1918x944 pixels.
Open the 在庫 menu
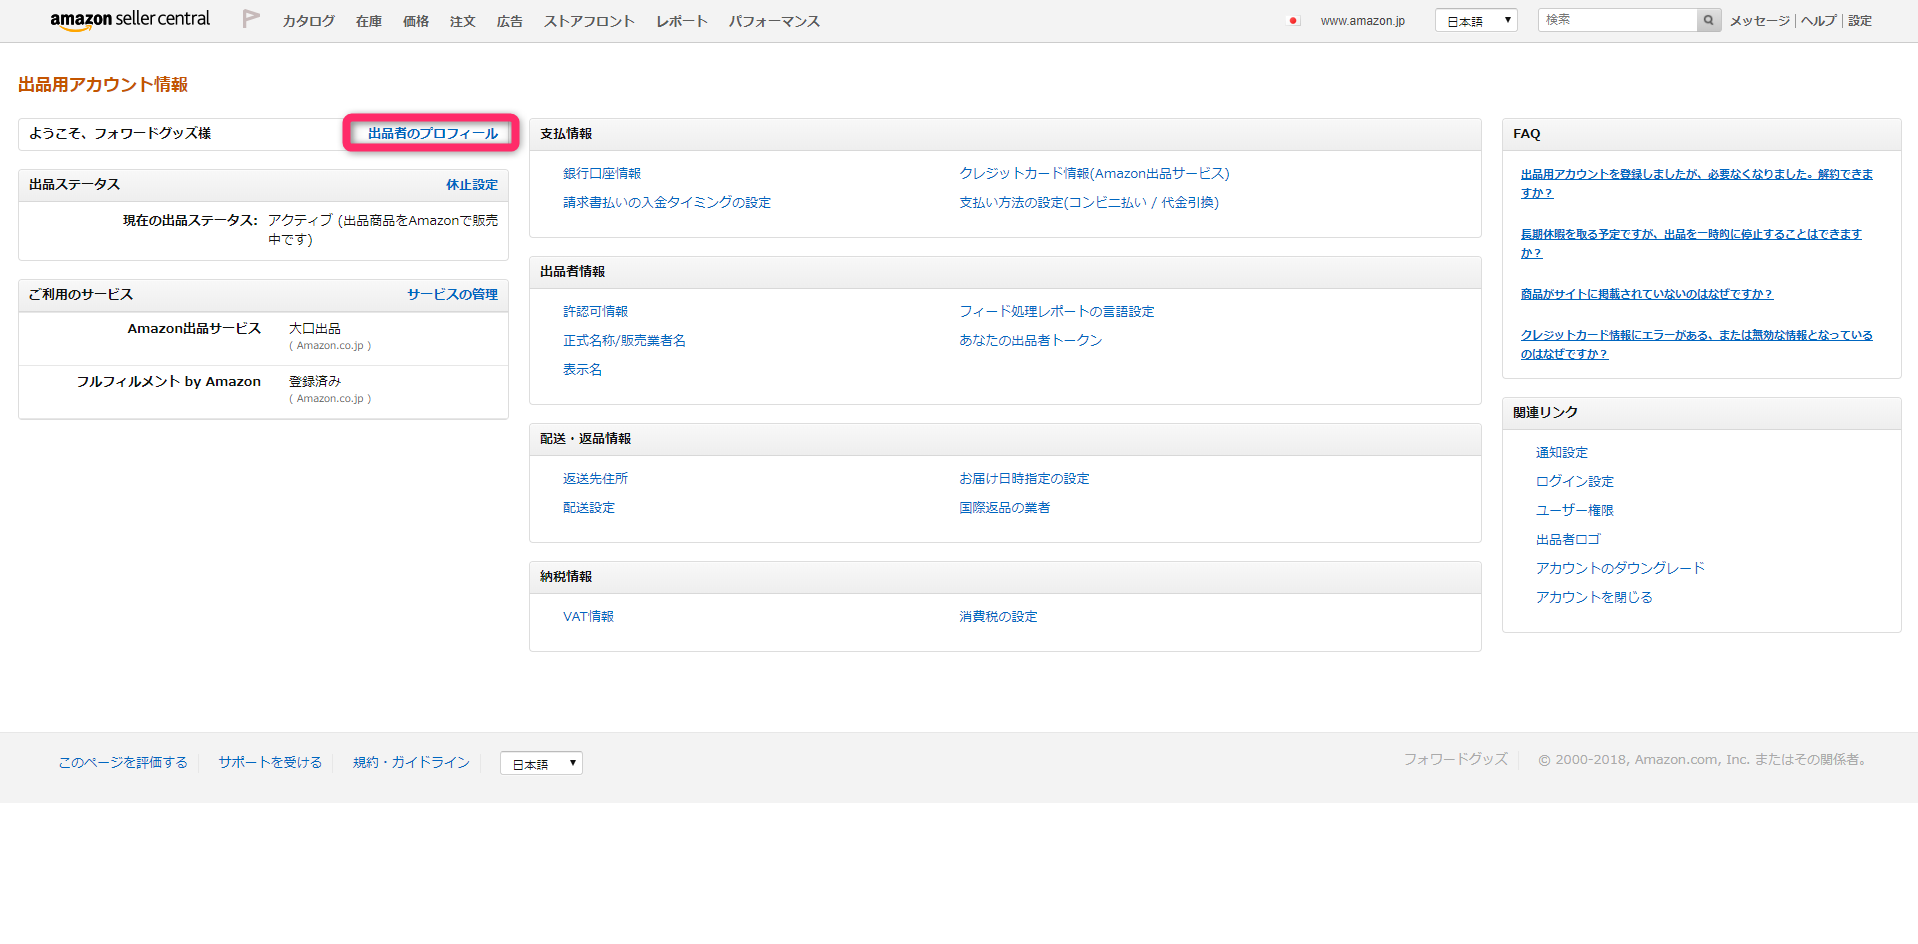tap(367, 20)
